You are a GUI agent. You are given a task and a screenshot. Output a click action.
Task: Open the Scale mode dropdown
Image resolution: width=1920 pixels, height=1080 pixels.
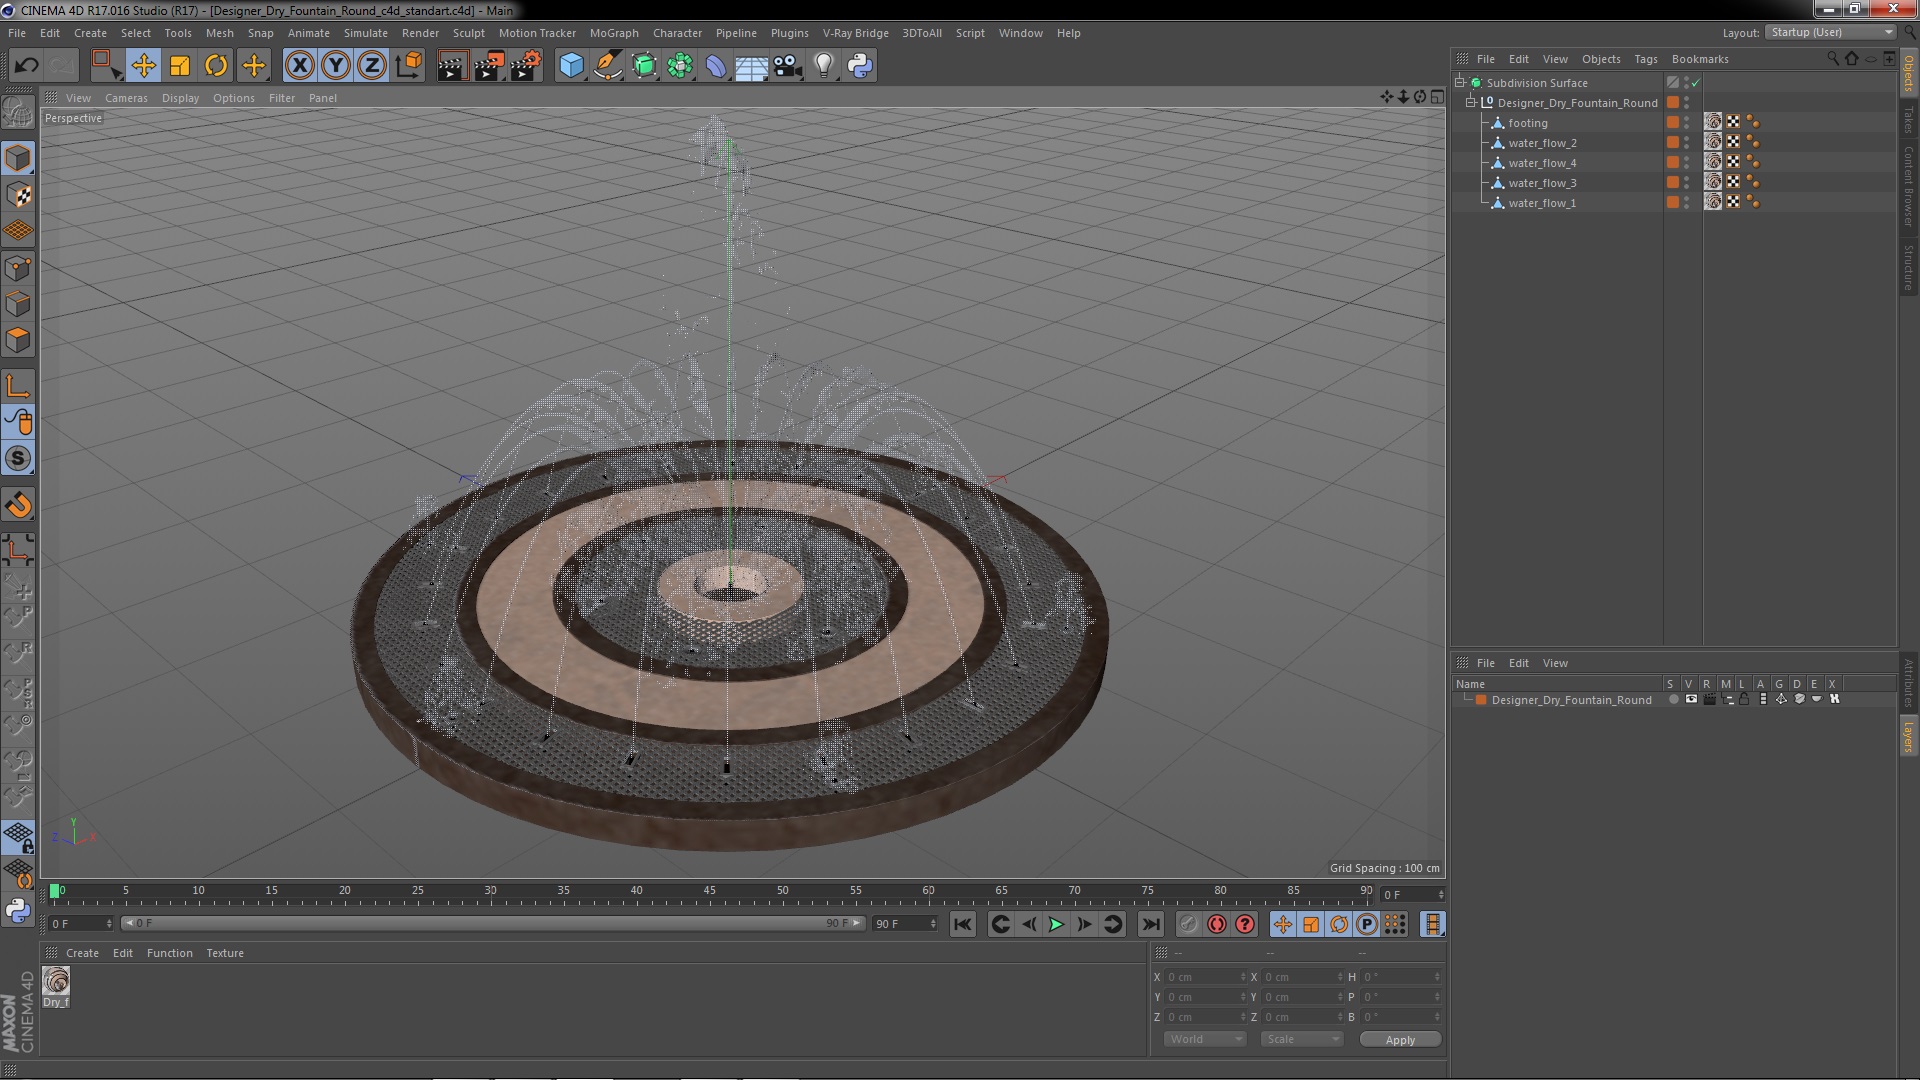pyautogui.click(x=1301, y=1039)
